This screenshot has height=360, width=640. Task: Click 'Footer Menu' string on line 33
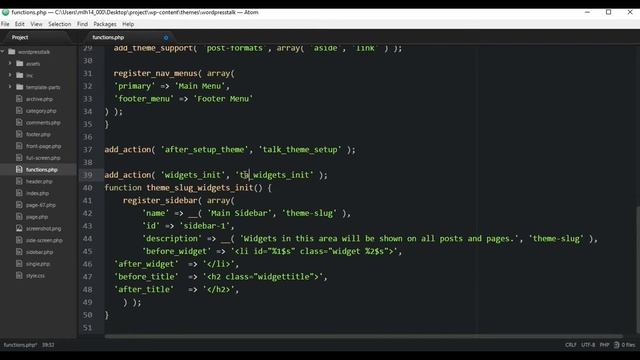[223, 99]
